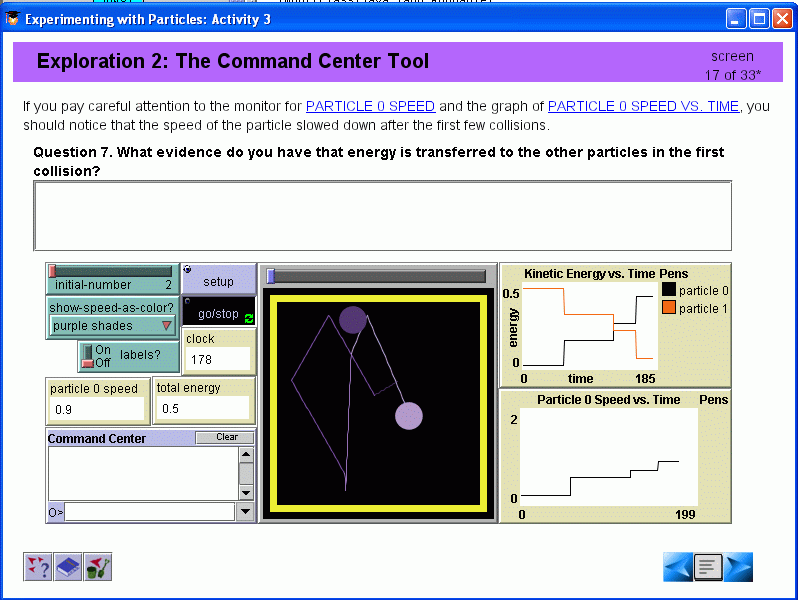Click the Question 7 answer text box
Image resolution: width=798 pixels, height=600 pixels.
click(x=382, y=216)
